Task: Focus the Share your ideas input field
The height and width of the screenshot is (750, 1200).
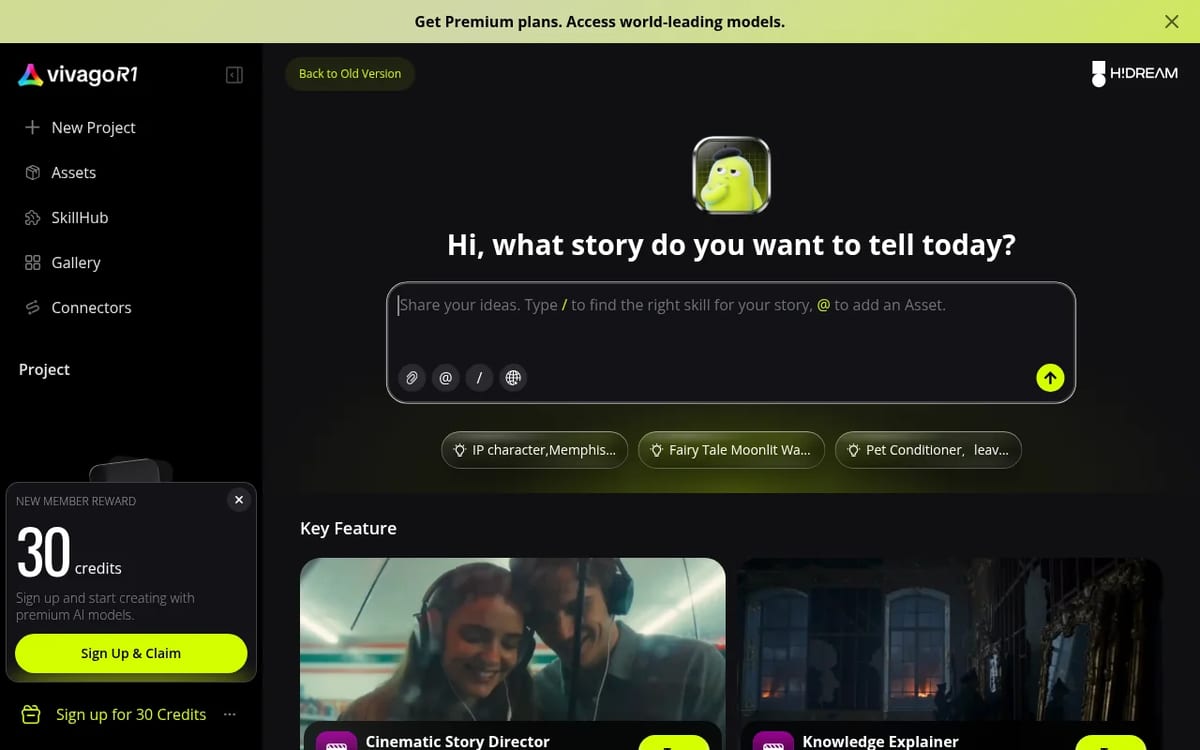Action: click(x=731, y=305)
